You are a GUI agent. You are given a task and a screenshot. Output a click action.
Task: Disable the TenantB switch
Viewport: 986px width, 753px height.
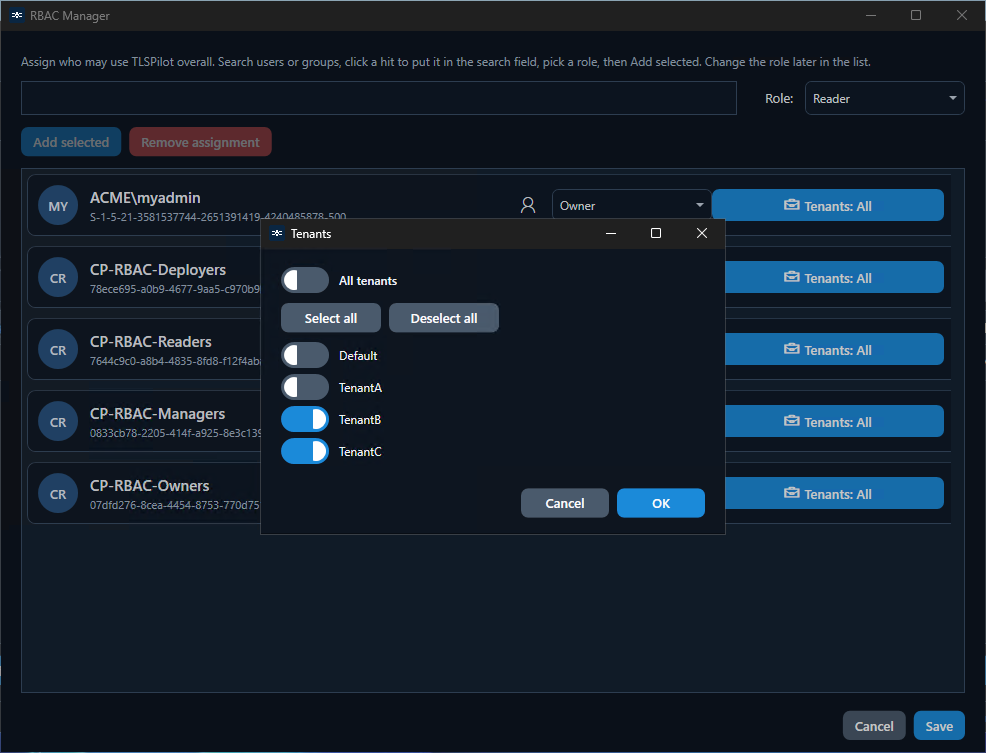(x=305, y=420)
